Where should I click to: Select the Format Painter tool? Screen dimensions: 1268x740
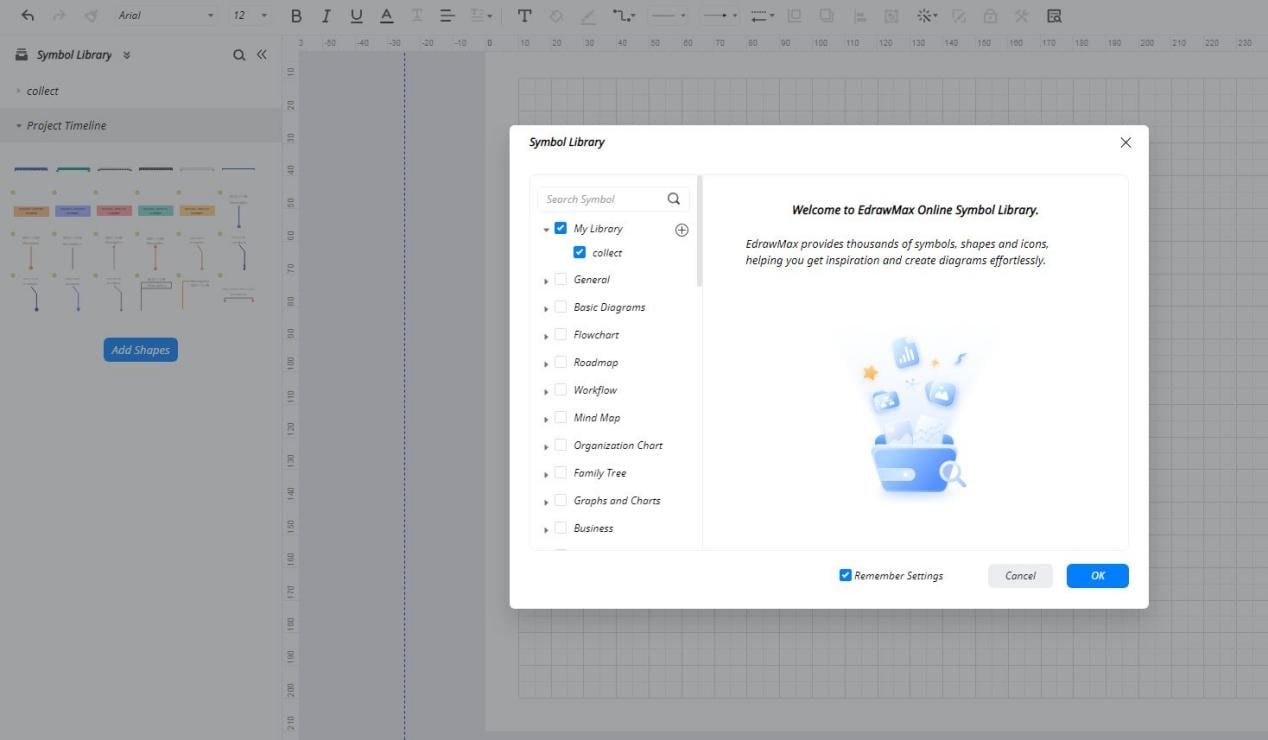(x=91, y=16)
